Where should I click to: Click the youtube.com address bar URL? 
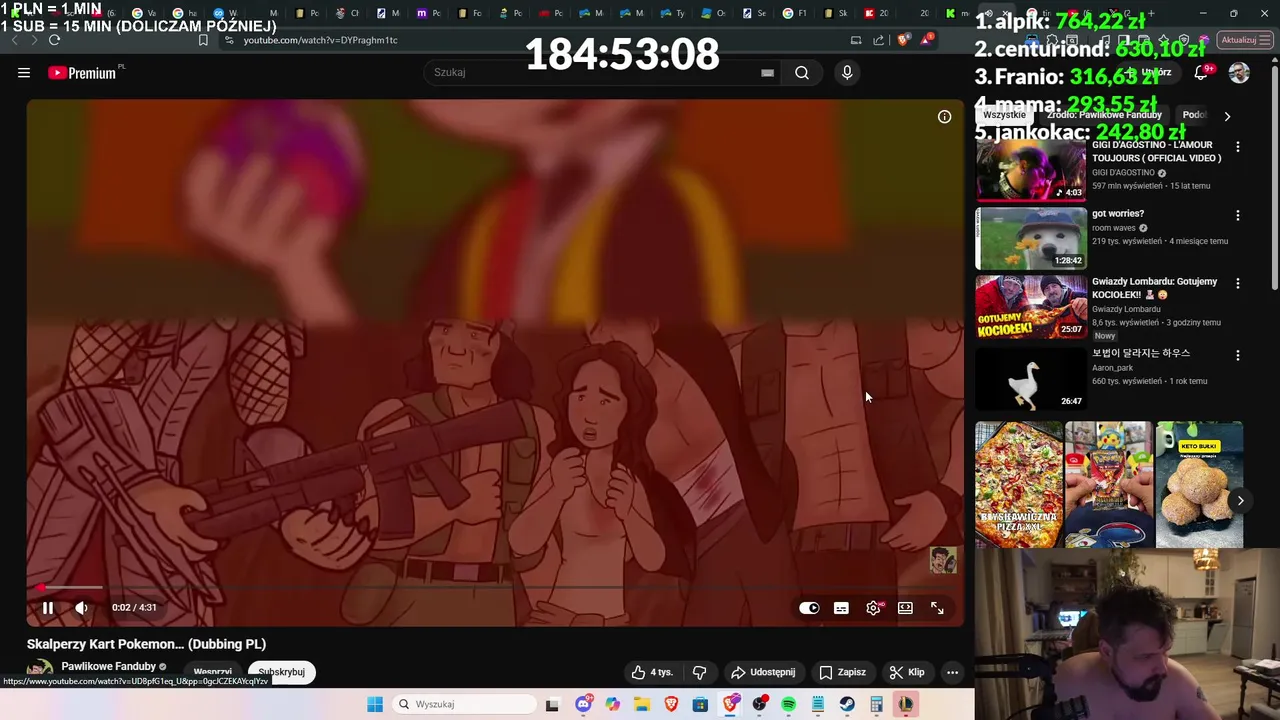click(320, 40)
